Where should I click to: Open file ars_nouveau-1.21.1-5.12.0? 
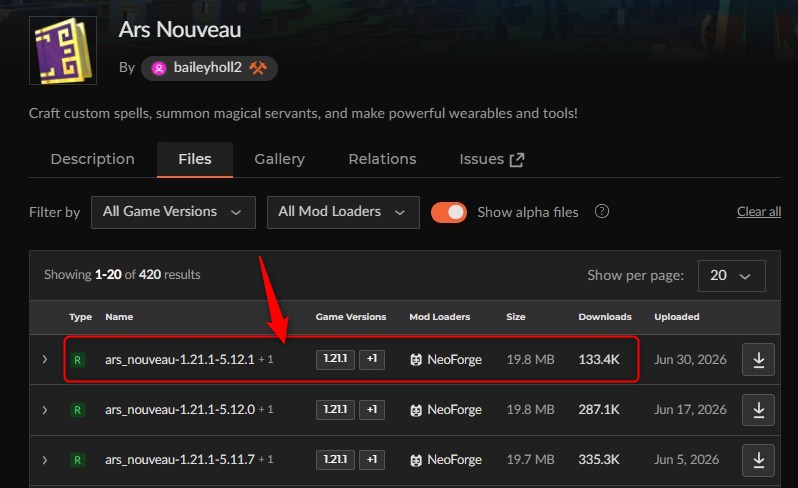pyautogui.click(x=180, y=410)
